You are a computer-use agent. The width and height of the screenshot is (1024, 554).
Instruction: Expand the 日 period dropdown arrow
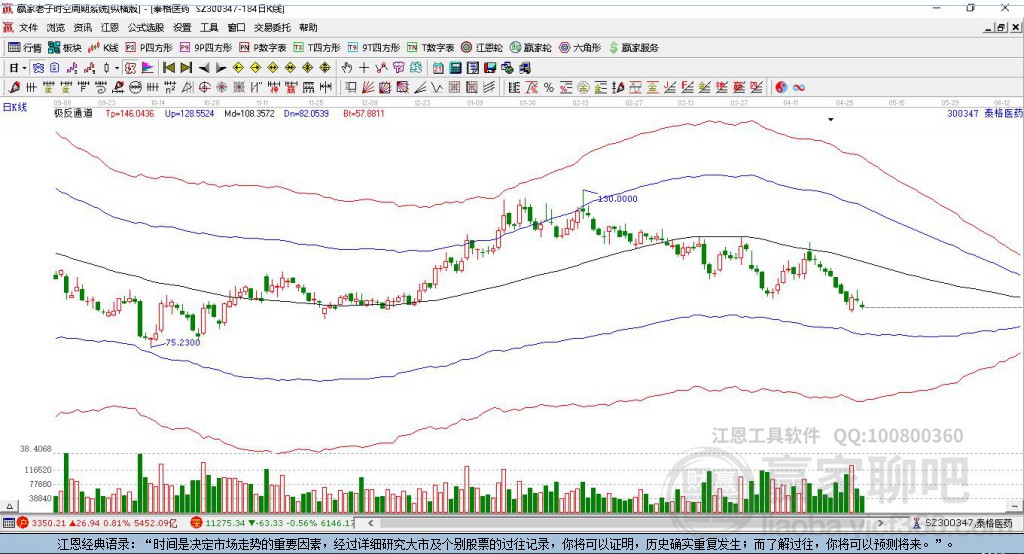(24, 68)
